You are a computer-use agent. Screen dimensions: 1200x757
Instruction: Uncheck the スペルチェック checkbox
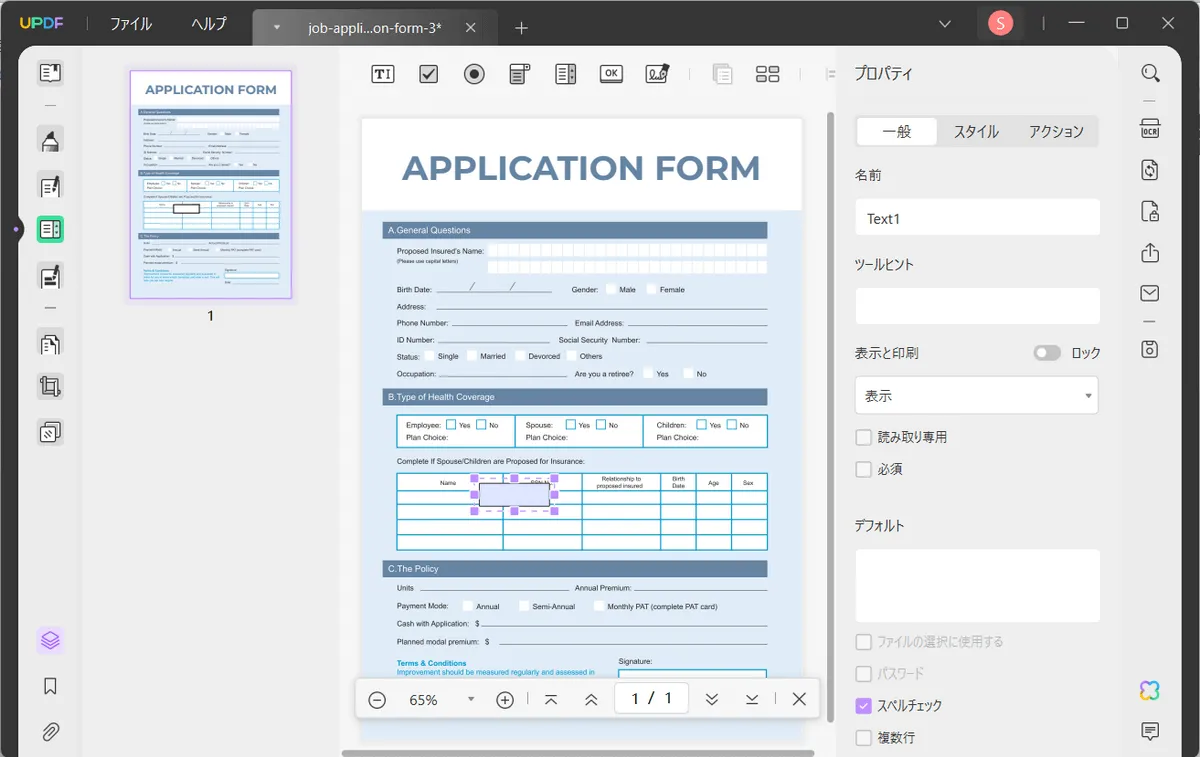(864, 706)
